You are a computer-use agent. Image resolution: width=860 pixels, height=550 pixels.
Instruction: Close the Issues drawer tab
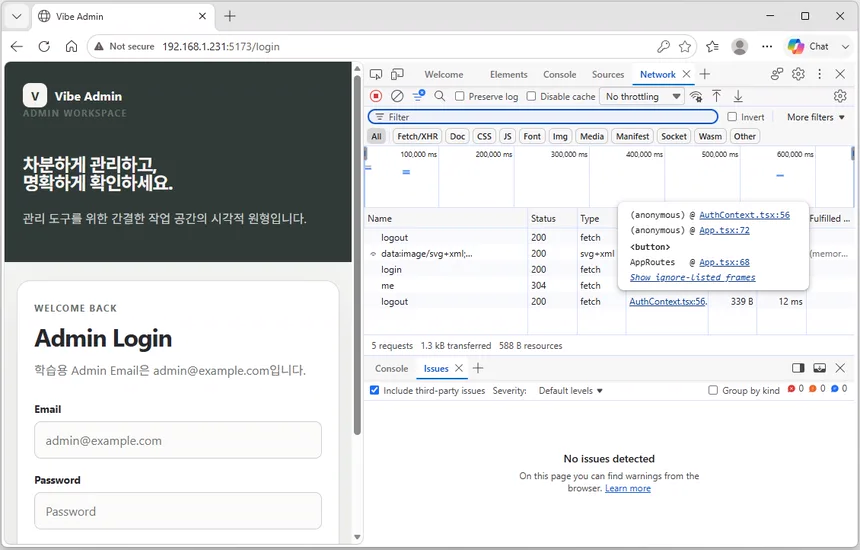pos(459,368)
